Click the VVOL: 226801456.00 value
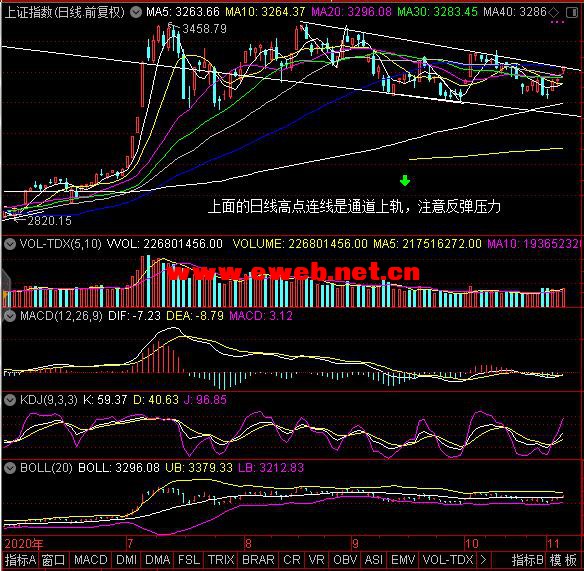The height and width of the screenshot is (571, 584). [x=165, y=244]
